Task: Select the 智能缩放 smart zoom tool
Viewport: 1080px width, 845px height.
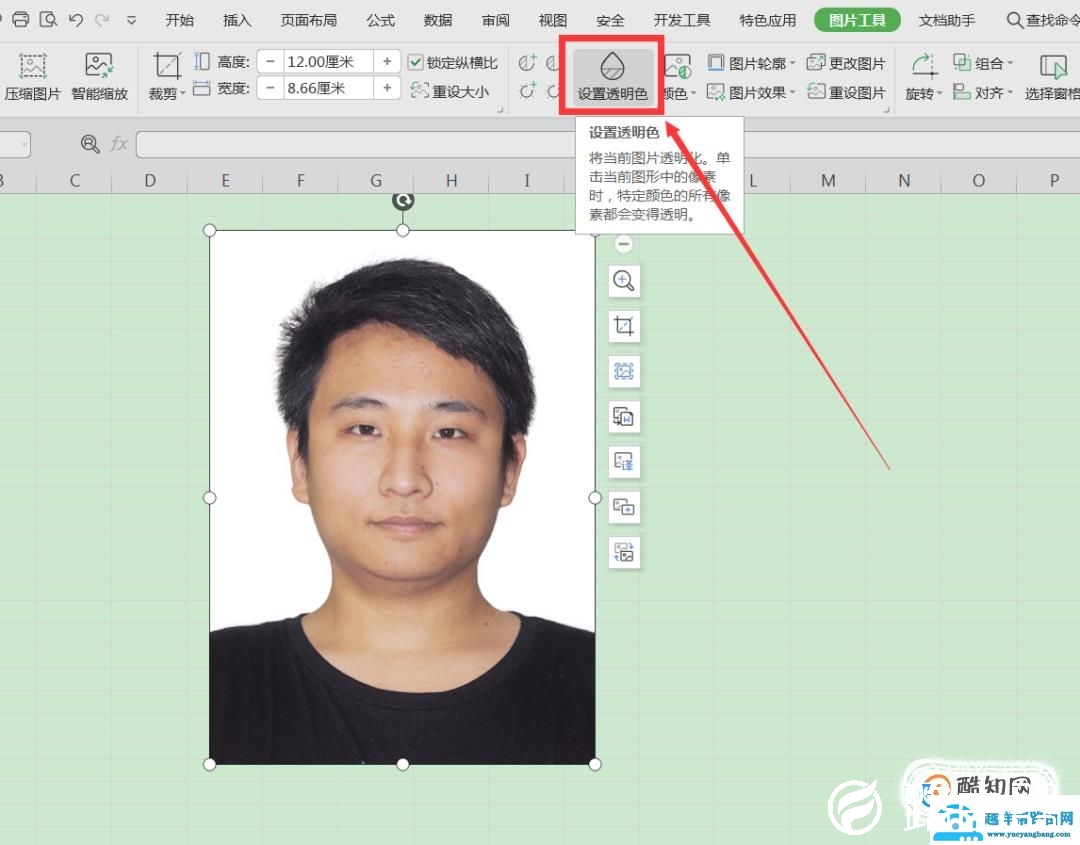Action: point(99,75)
